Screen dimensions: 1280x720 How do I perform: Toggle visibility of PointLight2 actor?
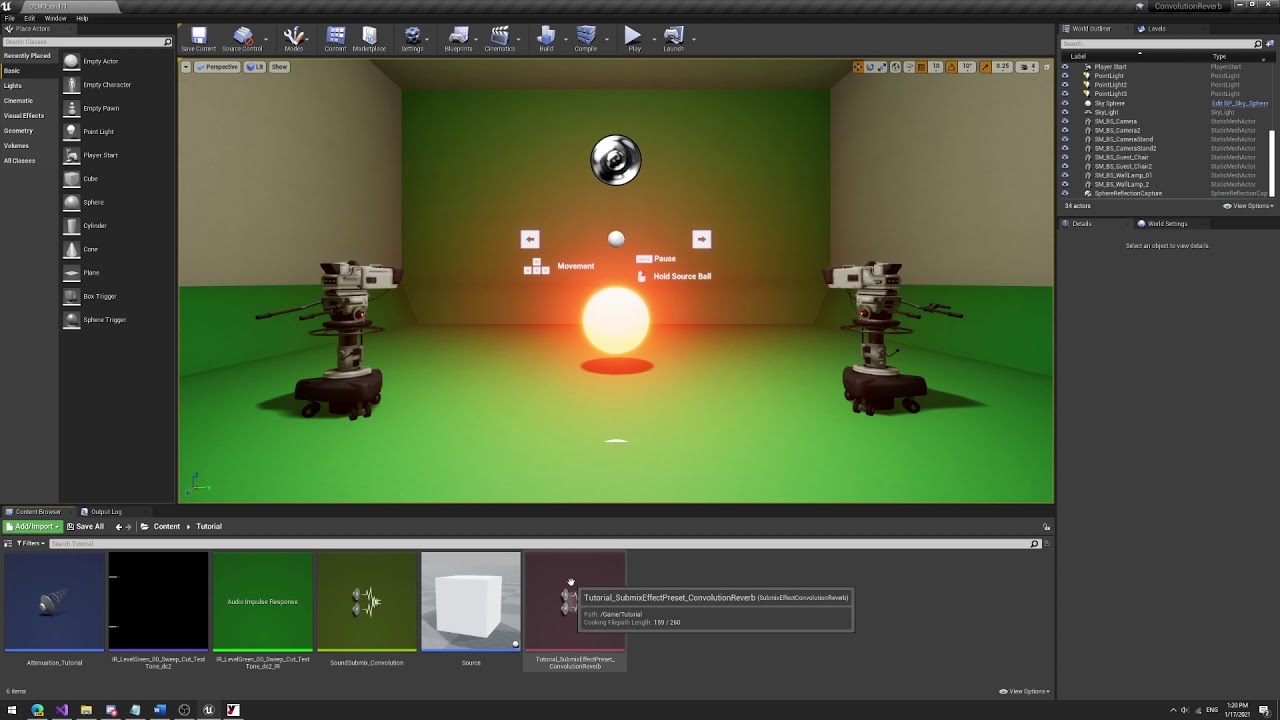point(1065,85)
